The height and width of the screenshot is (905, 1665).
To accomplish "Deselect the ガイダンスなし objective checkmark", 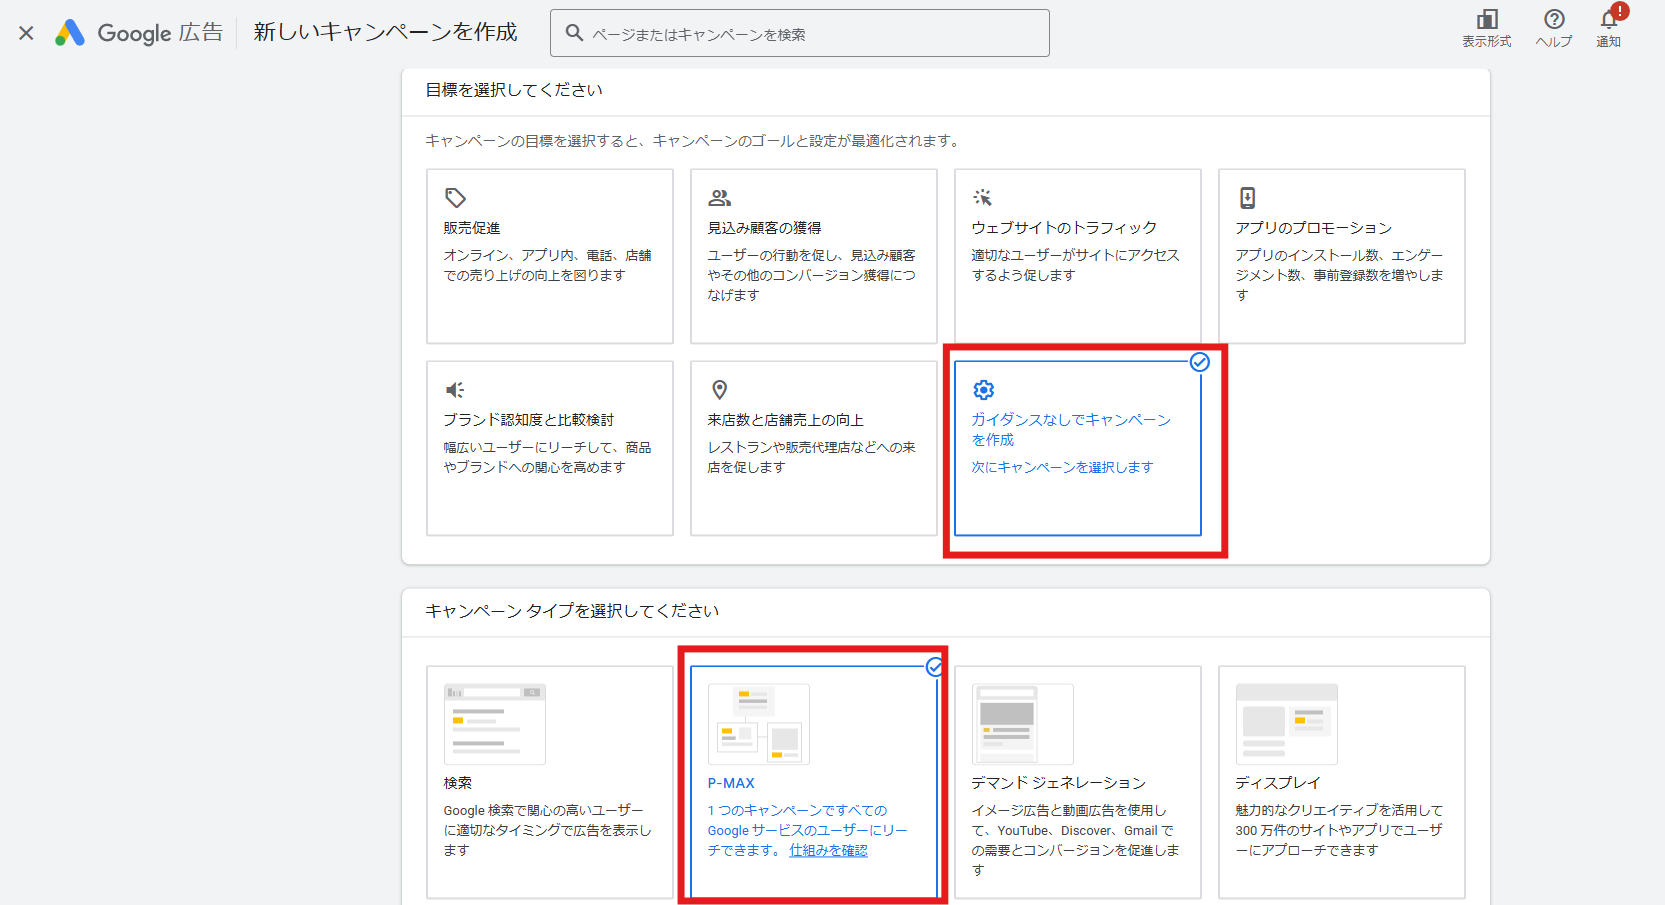I will [x=1200, y=363].
